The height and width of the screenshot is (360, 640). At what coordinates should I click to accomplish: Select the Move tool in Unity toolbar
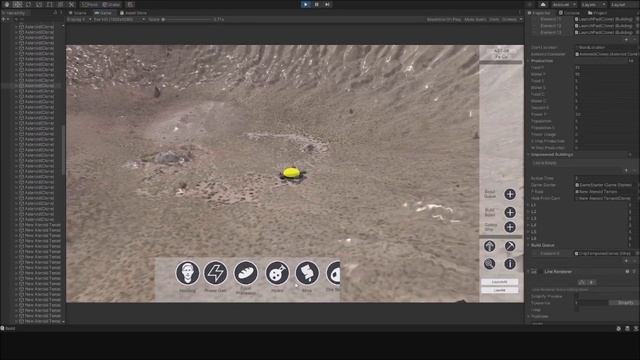(x=18, y=4)
